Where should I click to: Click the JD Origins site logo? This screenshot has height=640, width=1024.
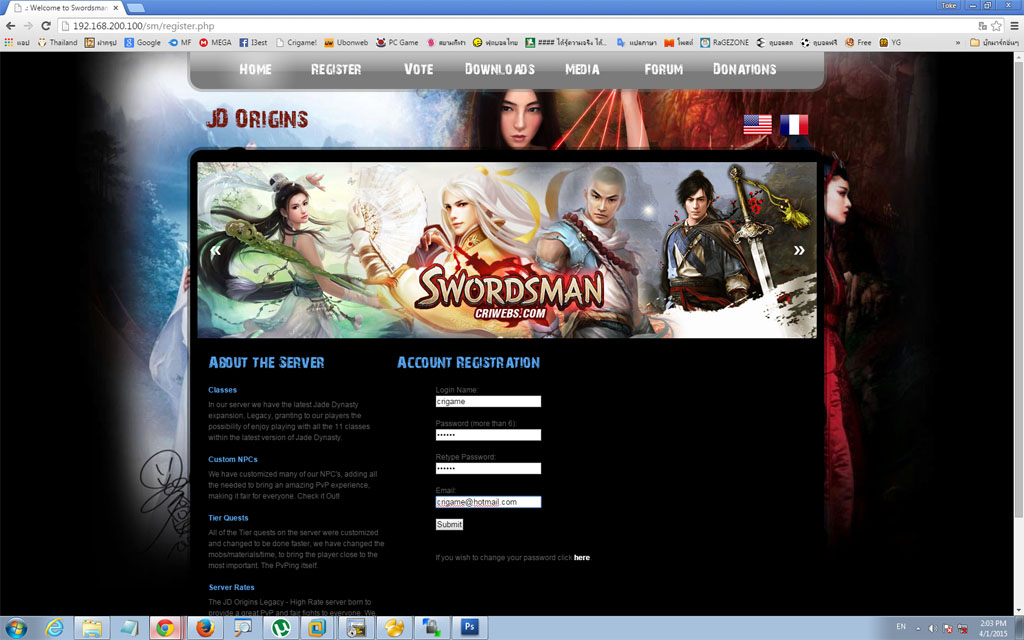[257, 119]
